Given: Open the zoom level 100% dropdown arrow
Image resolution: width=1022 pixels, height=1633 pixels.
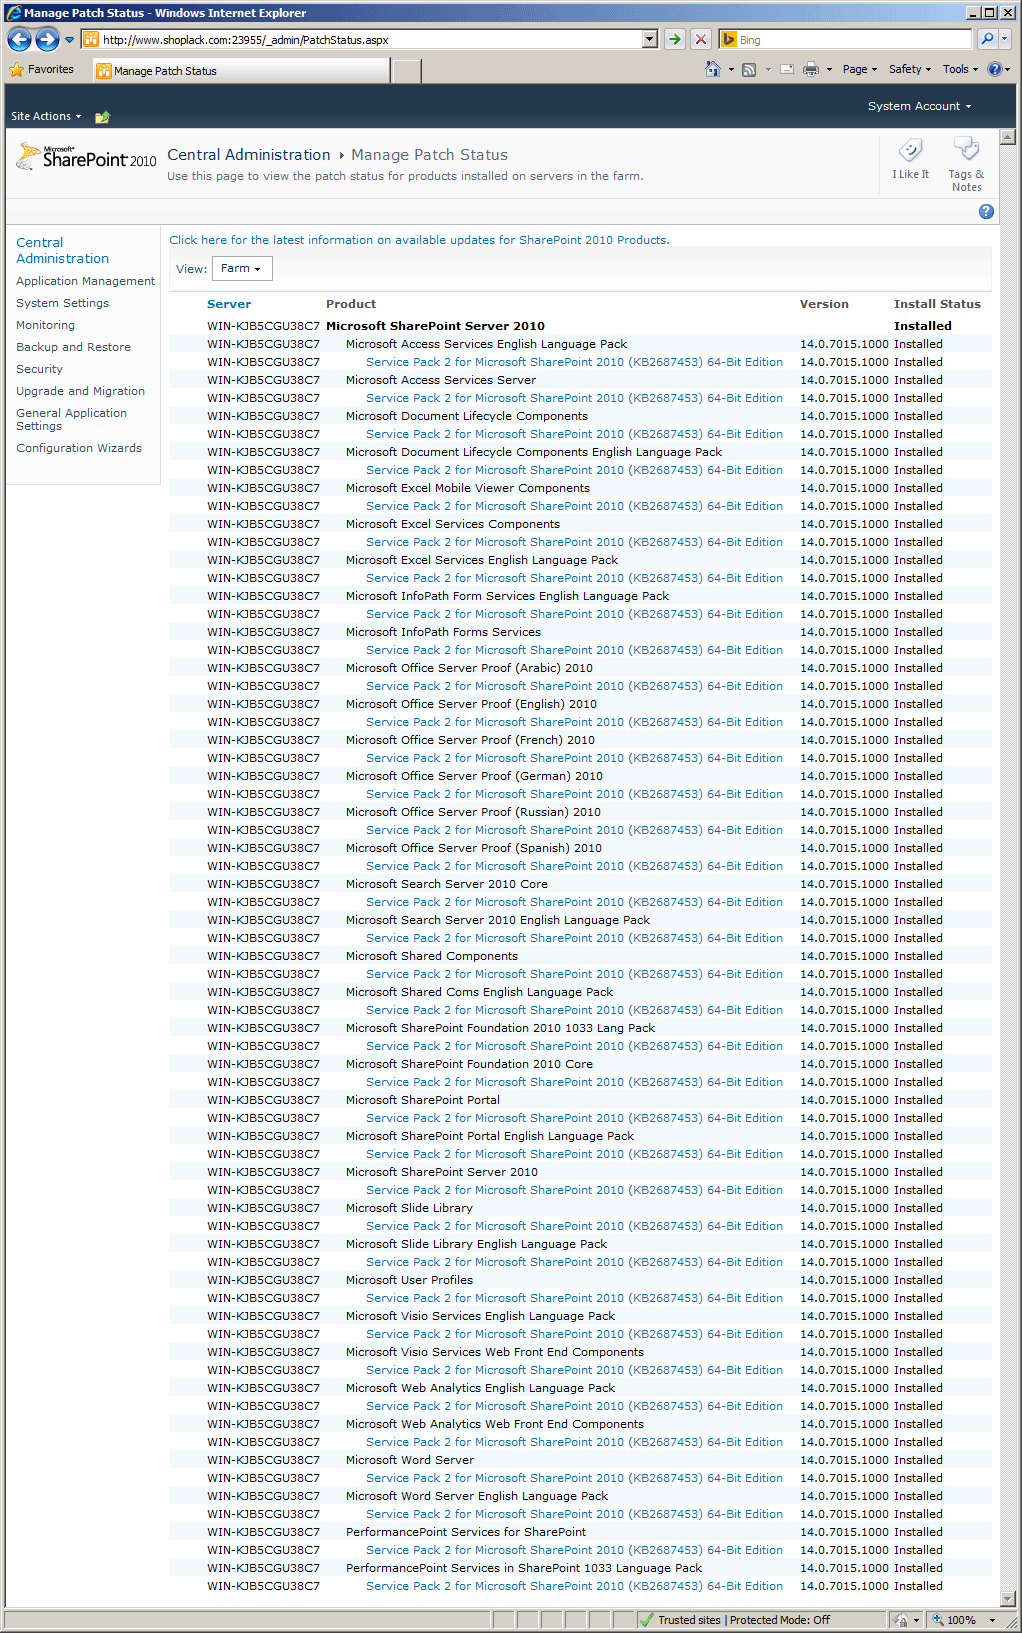Looking at the screenshot, I should (x=993, y=1620).
